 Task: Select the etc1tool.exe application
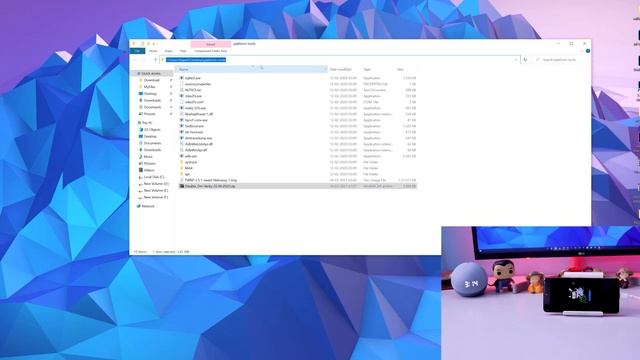tap(298, 132)
